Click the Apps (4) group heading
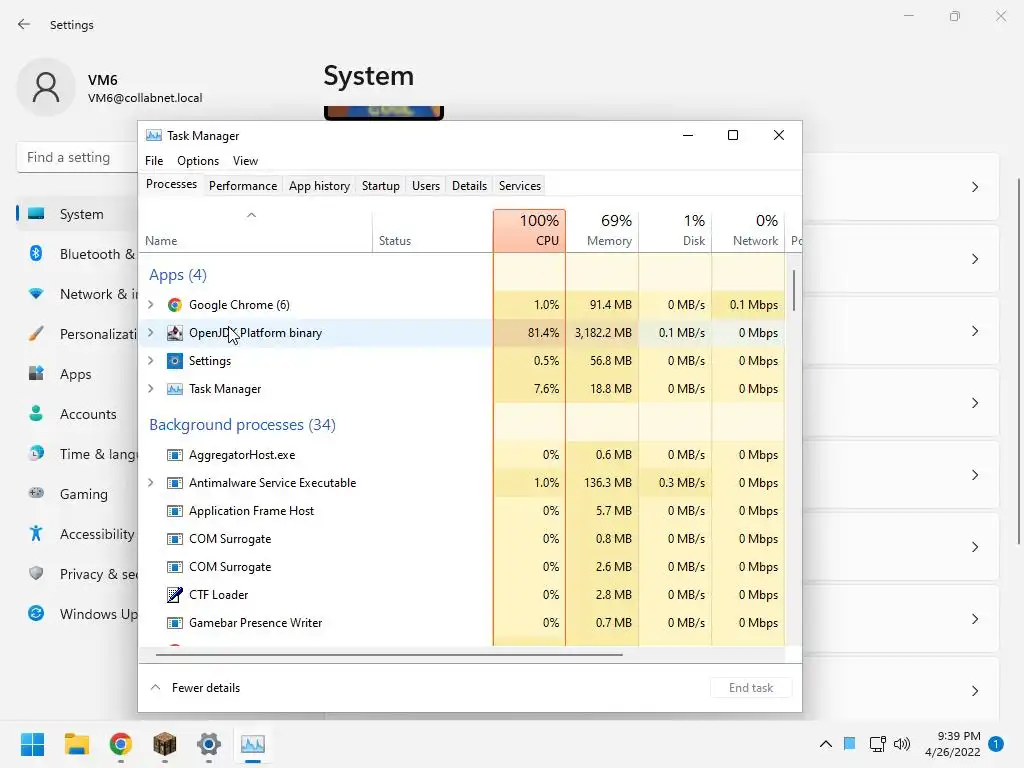This screenshot has width=1024, height=768. point(178,275)
